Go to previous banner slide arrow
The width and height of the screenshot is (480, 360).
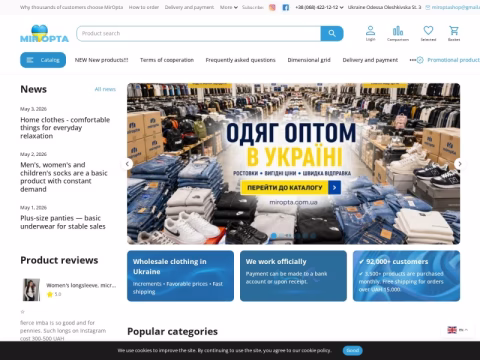[x=127, y=164]
